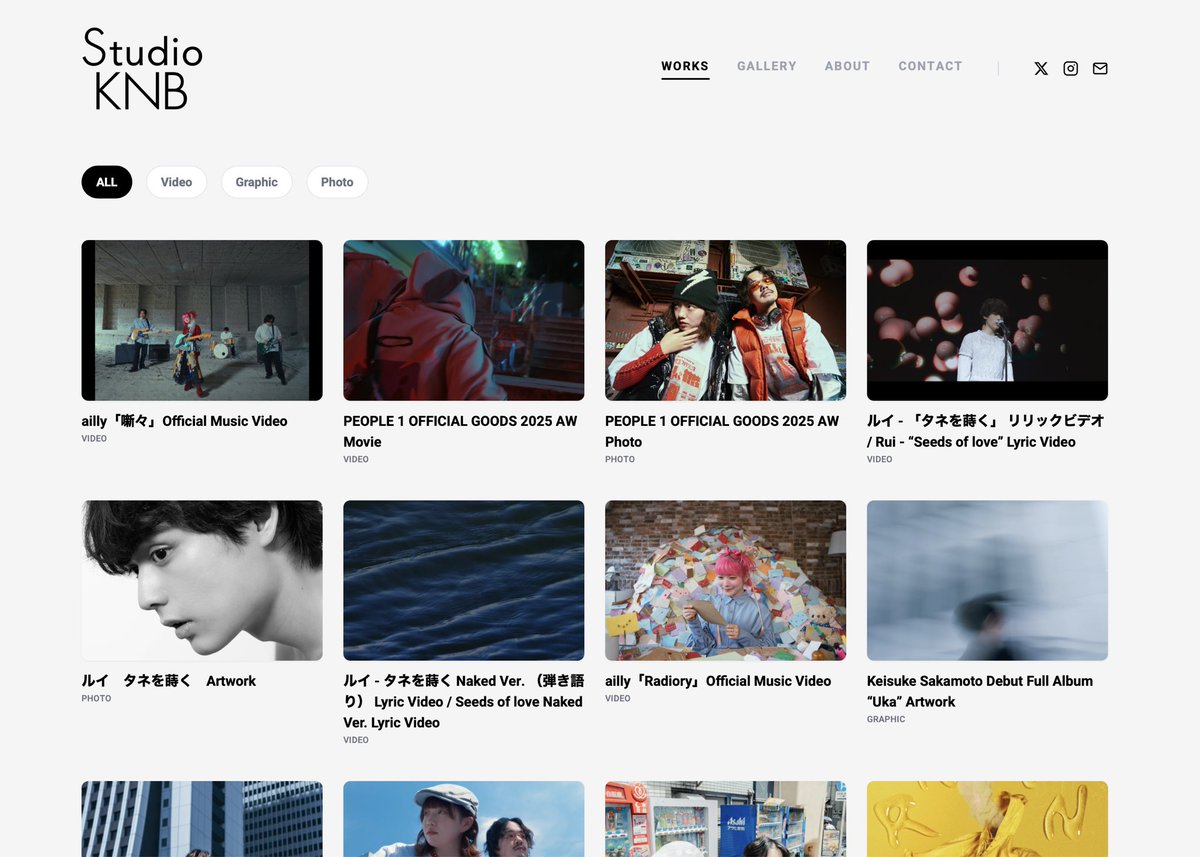This screenshot has width=1200, height=857.
Task: Go to the WORKS nav item
Action: tap(685, 66)
